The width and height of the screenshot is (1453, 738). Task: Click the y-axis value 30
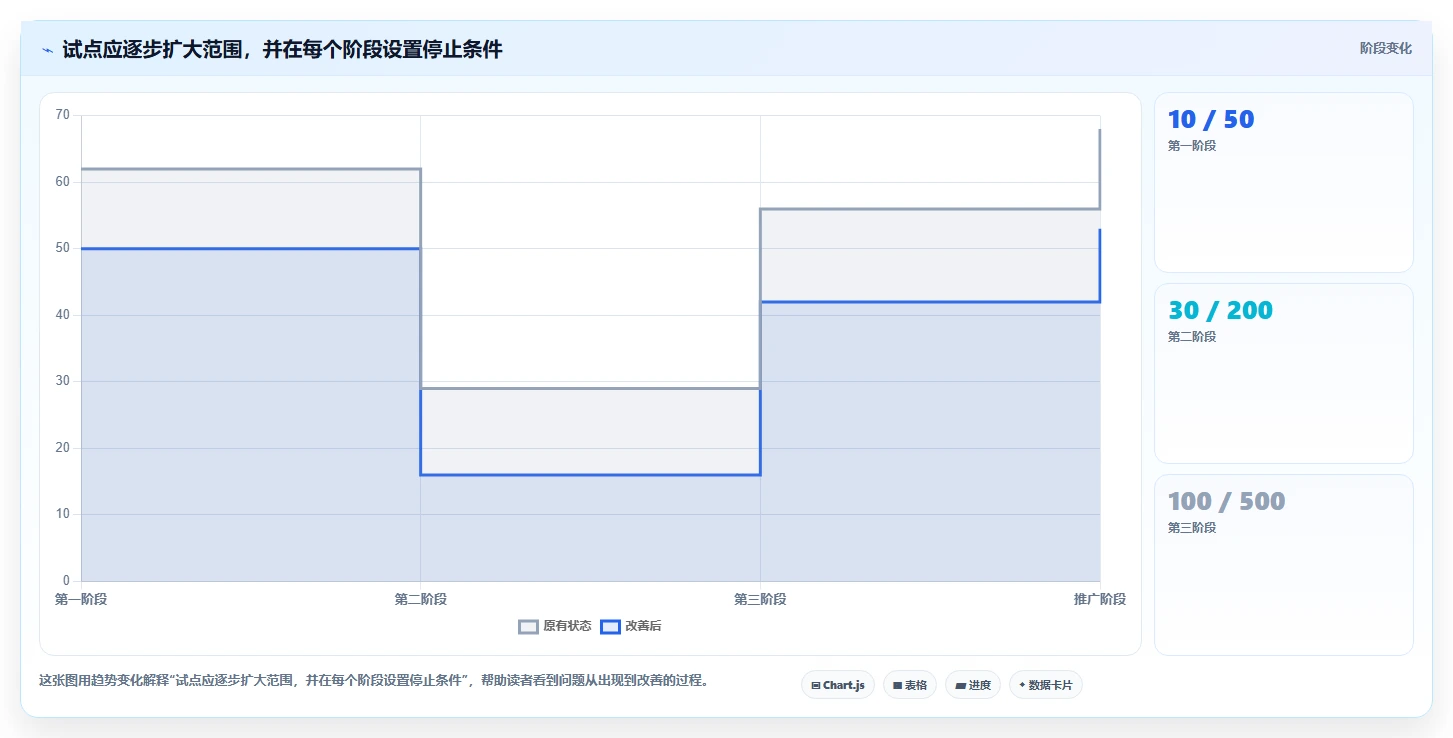coord(63,381)
